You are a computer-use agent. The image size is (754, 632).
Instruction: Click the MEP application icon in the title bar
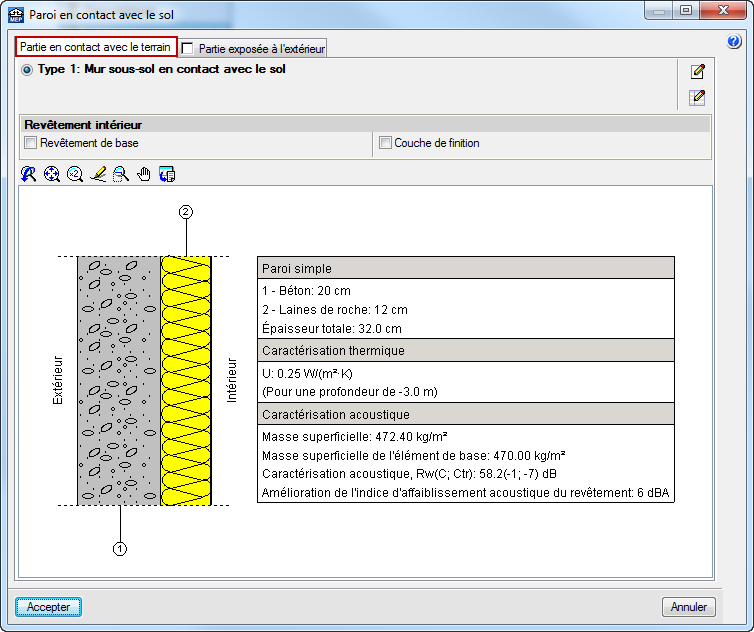point(16,14)
